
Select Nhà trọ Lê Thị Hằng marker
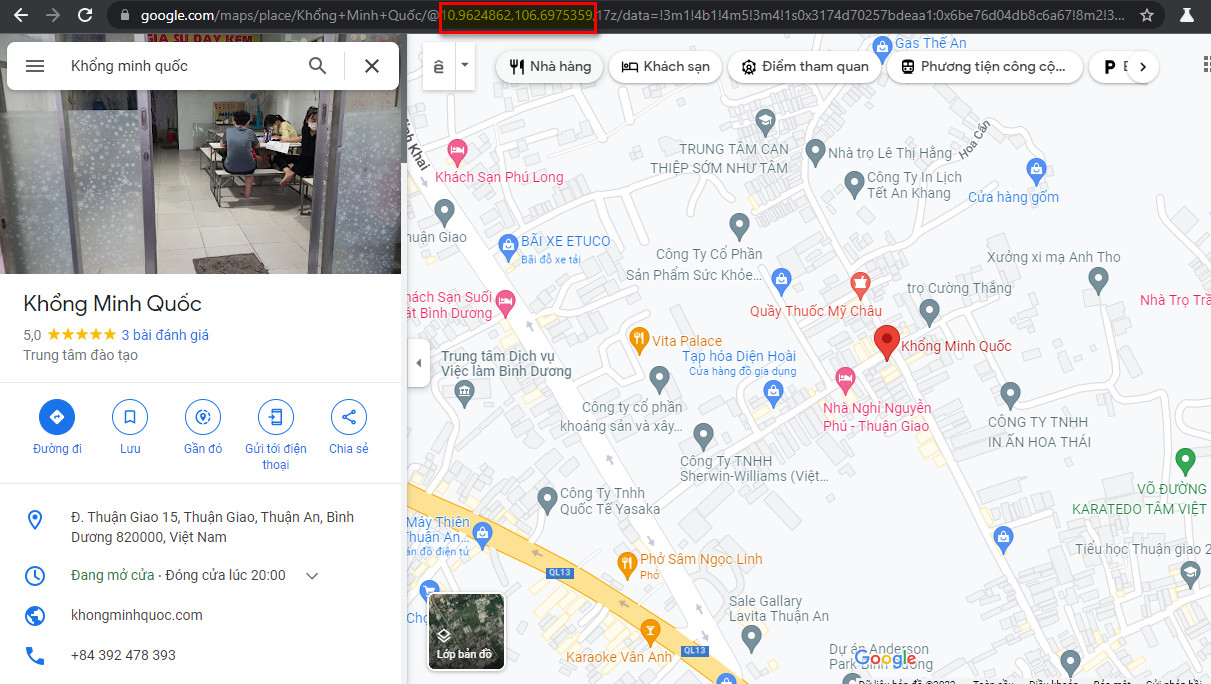(815, 153)
